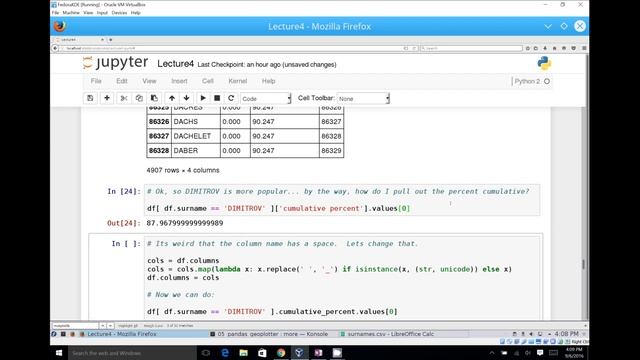Open a new Firefox tab with the plus

[x=111, y=40]
